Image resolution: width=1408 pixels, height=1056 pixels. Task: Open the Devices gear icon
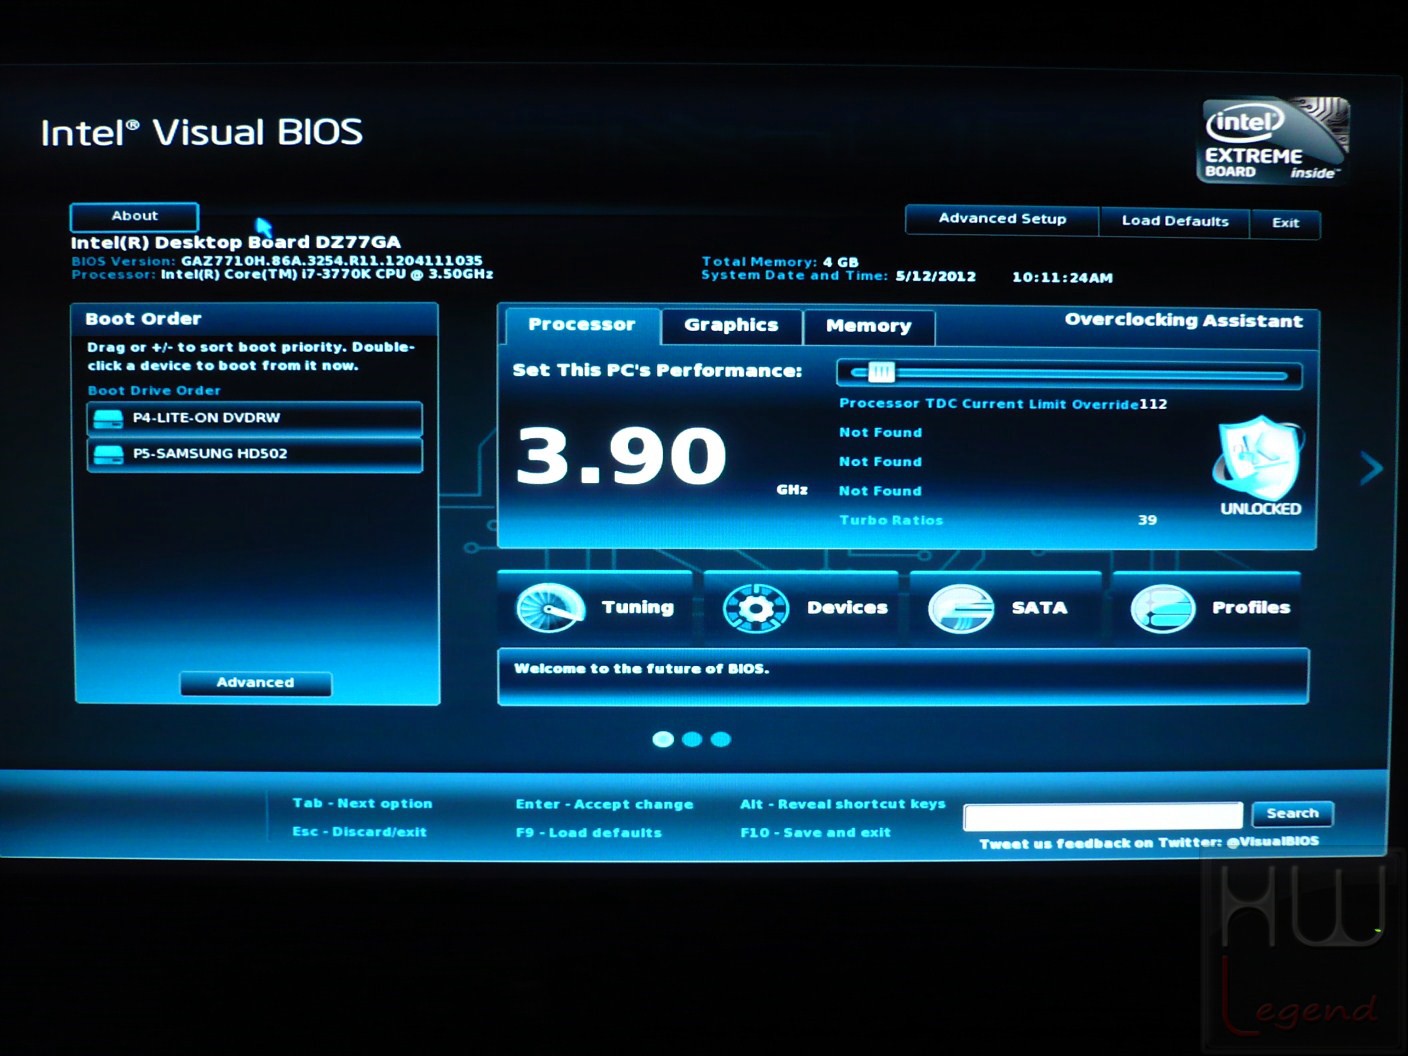(755, 608)
